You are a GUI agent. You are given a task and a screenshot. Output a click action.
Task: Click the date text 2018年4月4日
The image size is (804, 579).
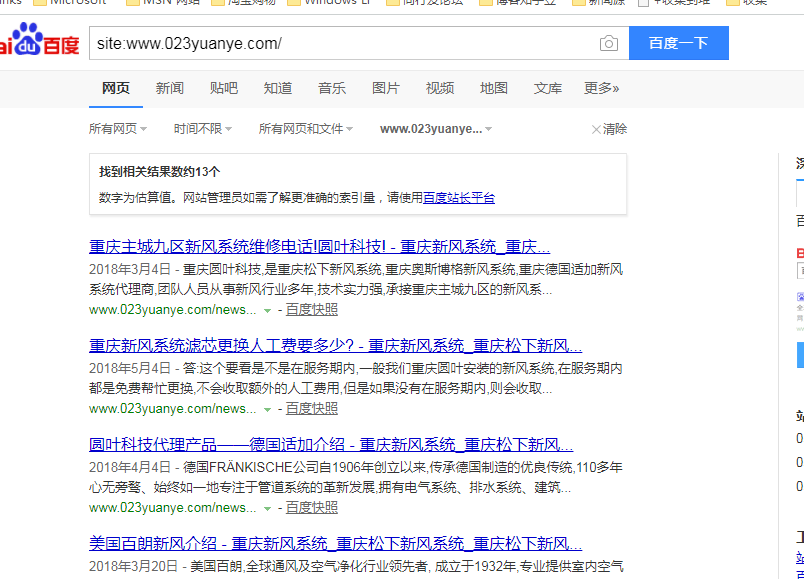130,467
